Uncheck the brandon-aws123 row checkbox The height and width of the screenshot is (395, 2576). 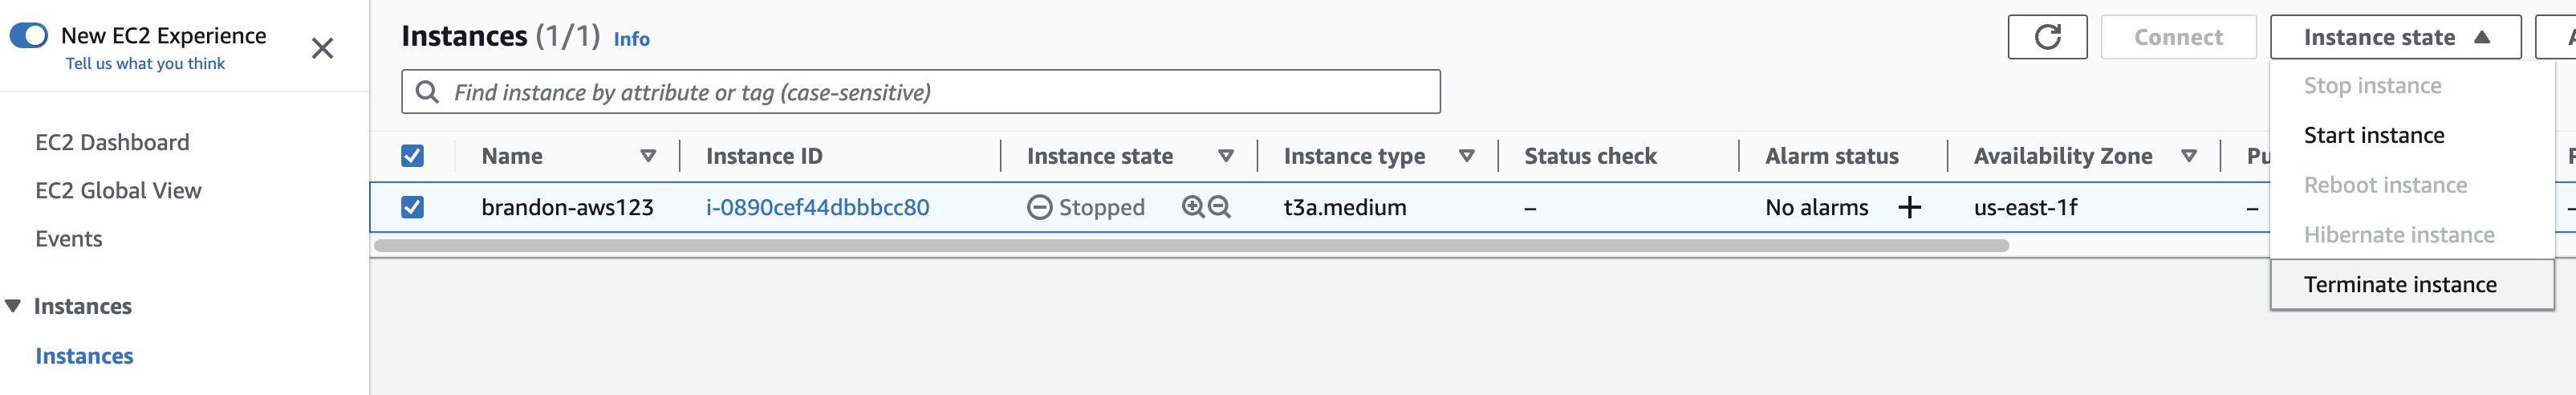tap(412, 207)
